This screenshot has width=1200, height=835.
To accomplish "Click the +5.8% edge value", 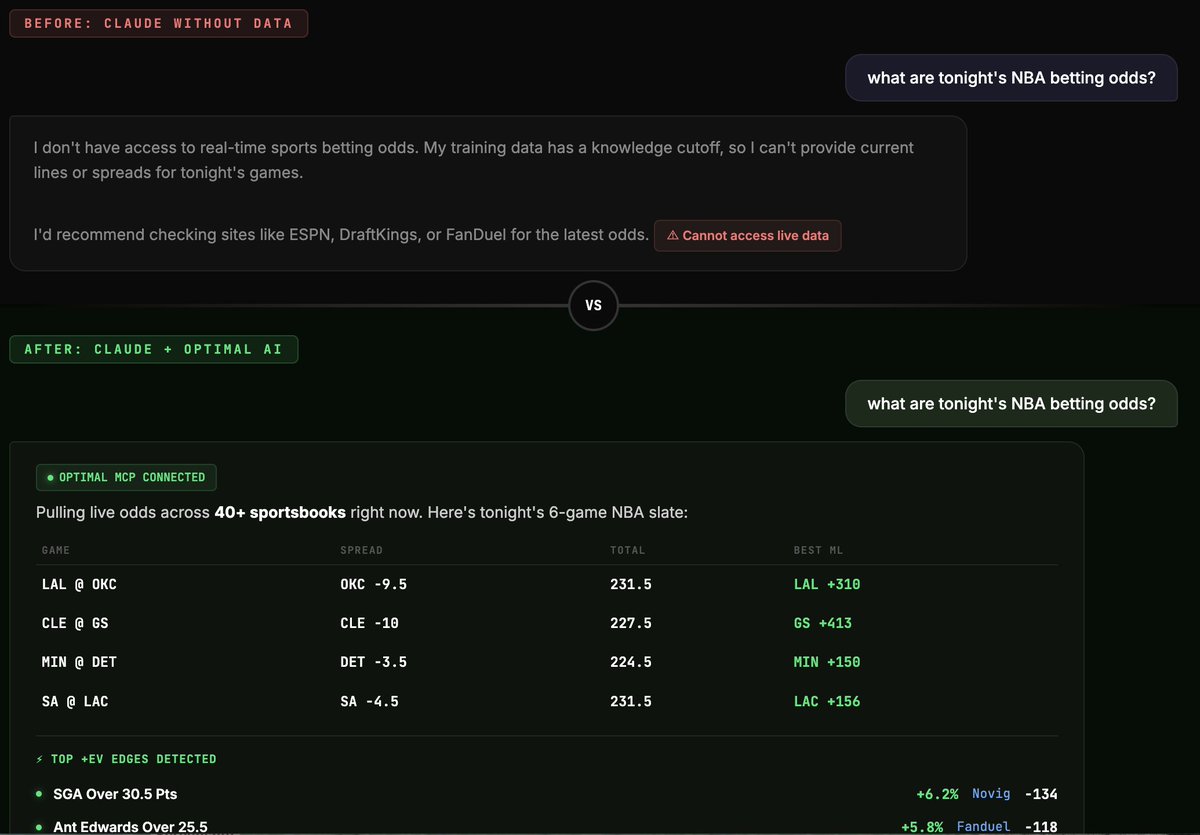I will (x=922, y=827).
